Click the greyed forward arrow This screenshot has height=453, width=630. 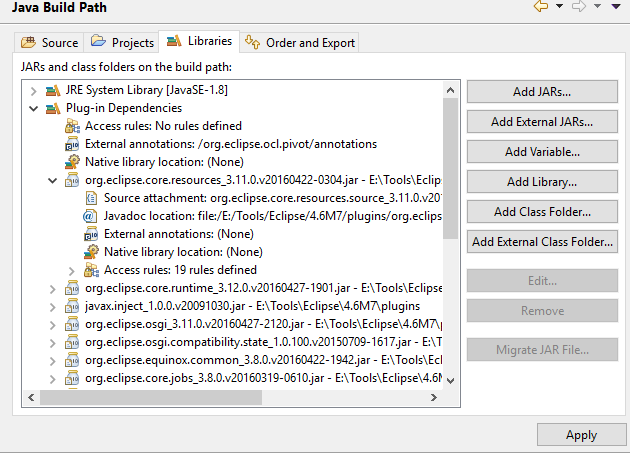click(x=579, y=6)
